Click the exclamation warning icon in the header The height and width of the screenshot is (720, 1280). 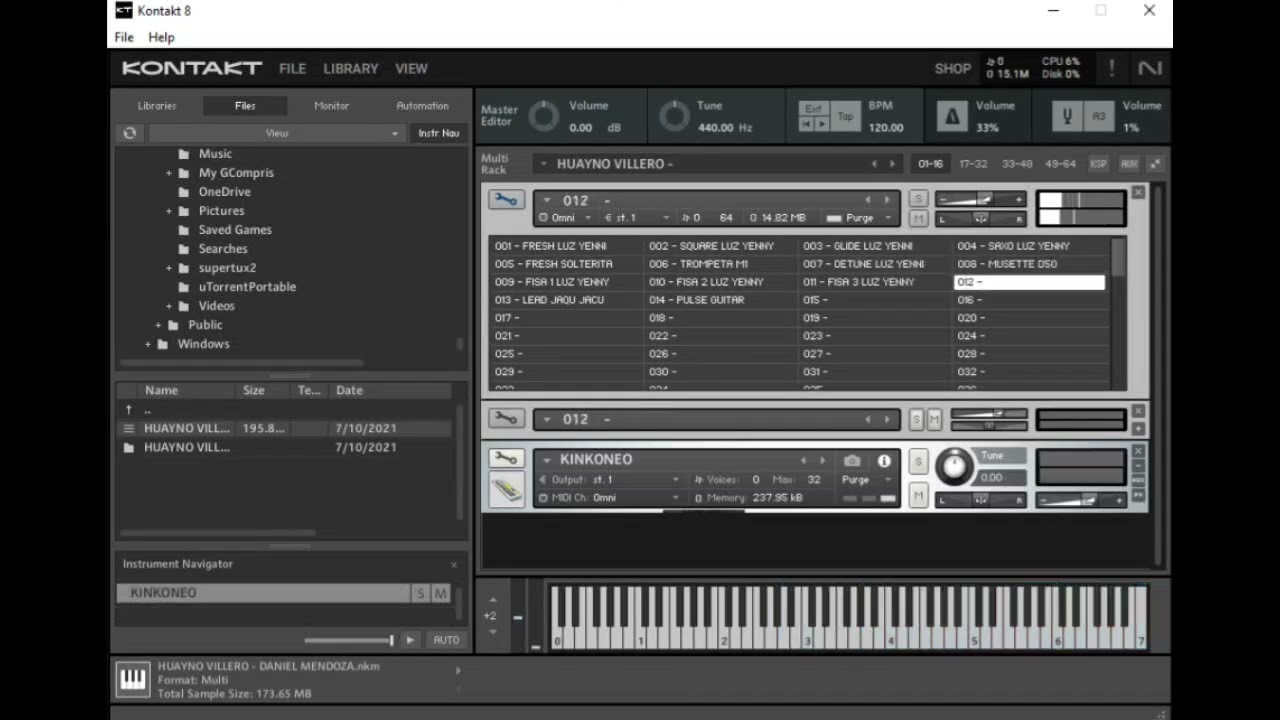click(x=1111, y=68)
